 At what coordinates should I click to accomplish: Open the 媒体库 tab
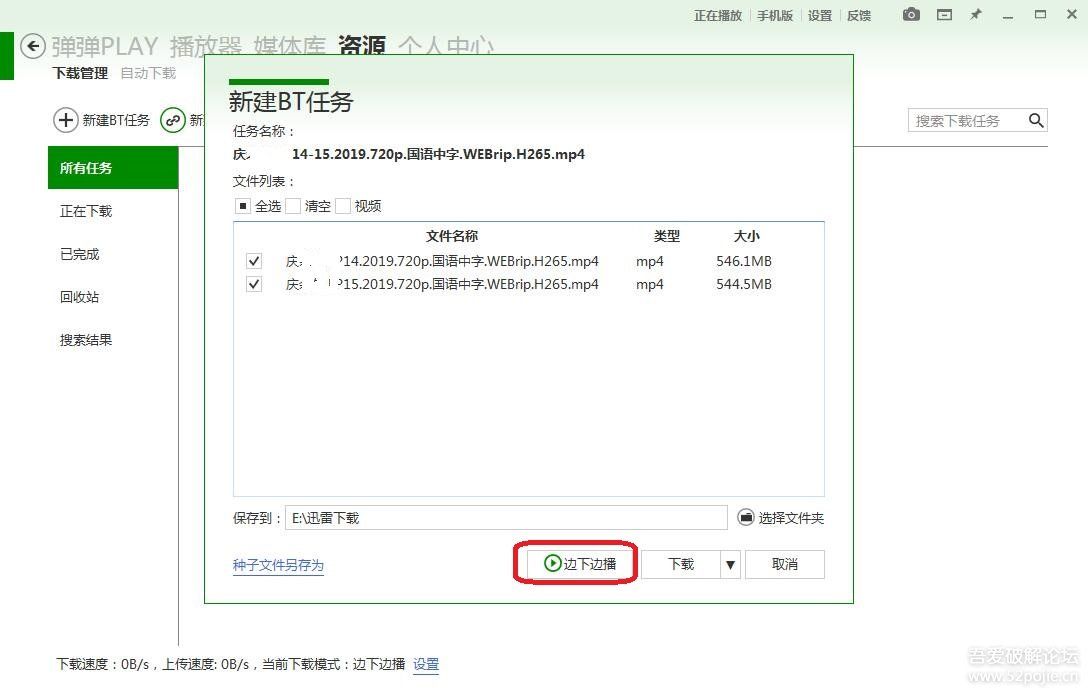click(x=289, y=46)
